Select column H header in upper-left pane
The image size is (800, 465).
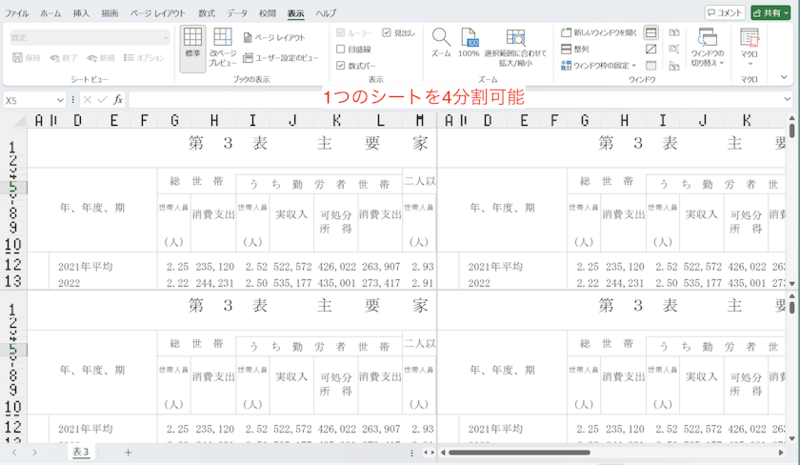pyautogui.click(x=214, y=120)
